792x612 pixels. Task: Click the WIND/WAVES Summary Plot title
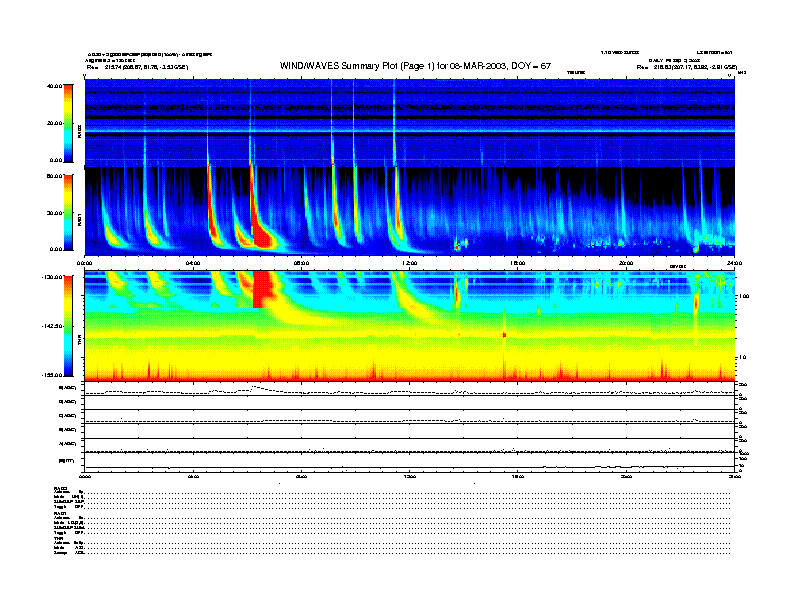point(415,66)
